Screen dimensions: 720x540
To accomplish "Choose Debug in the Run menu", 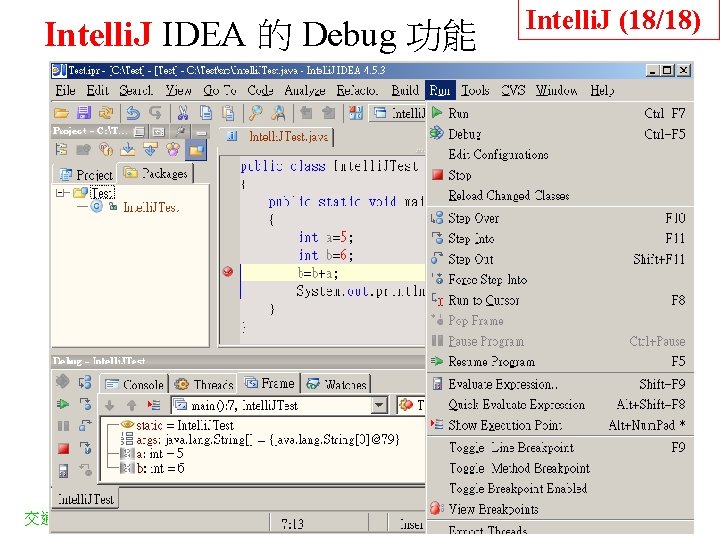I will coord(559,134).
